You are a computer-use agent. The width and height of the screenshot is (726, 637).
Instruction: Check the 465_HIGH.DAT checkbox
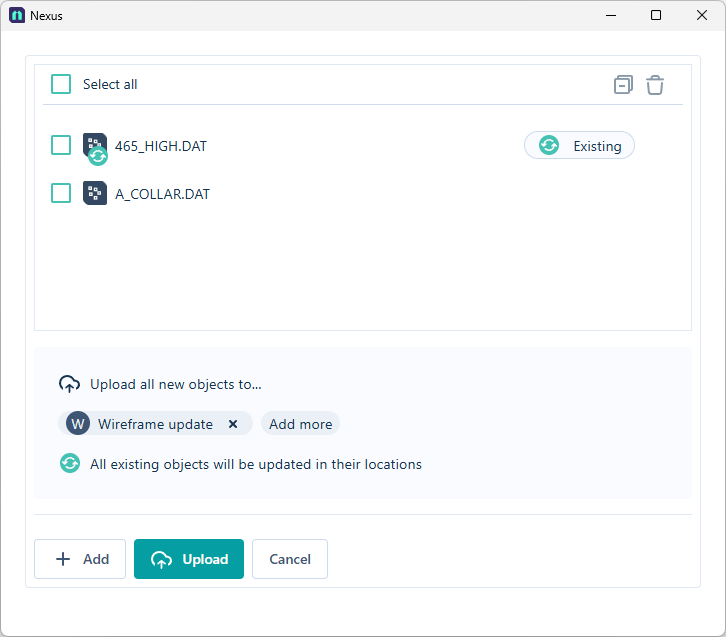[x=61, y=145]
